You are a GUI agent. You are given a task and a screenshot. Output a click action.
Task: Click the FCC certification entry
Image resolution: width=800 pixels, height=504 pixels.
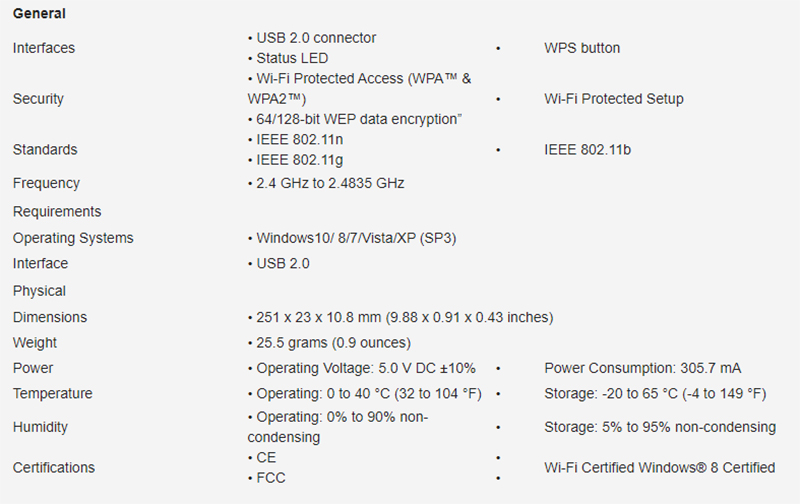(271, 478)
